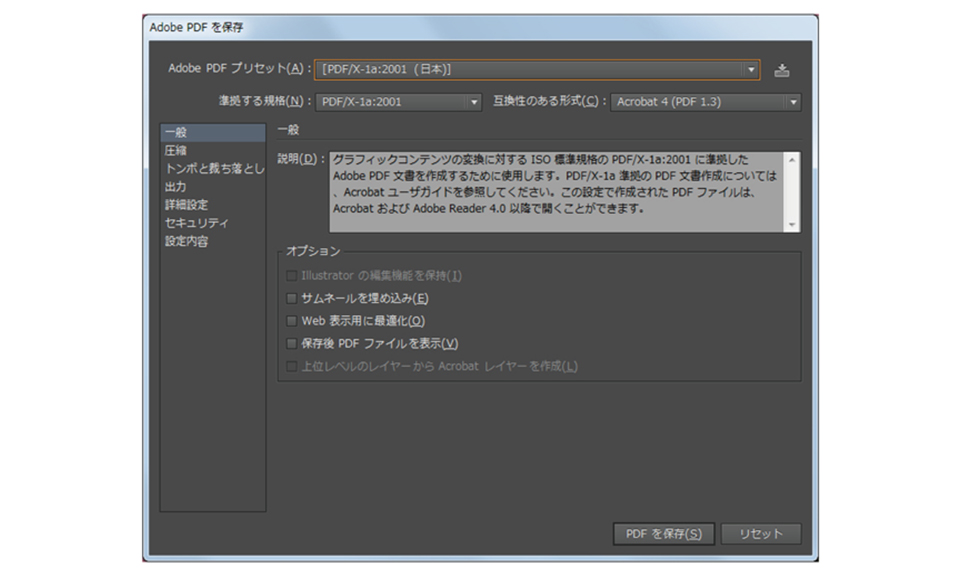
Task: Select 圧縮 in the category list
Action: [212, 151]
